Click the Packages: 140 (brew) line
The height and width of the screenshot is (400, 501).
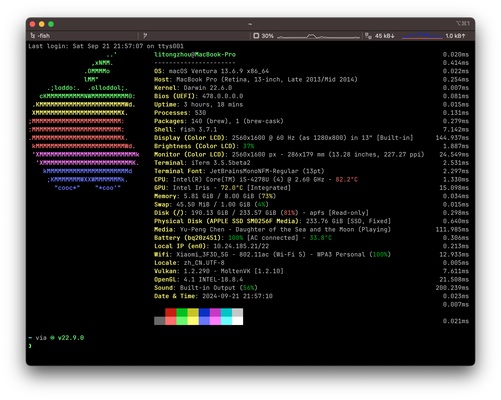[219, 121]
